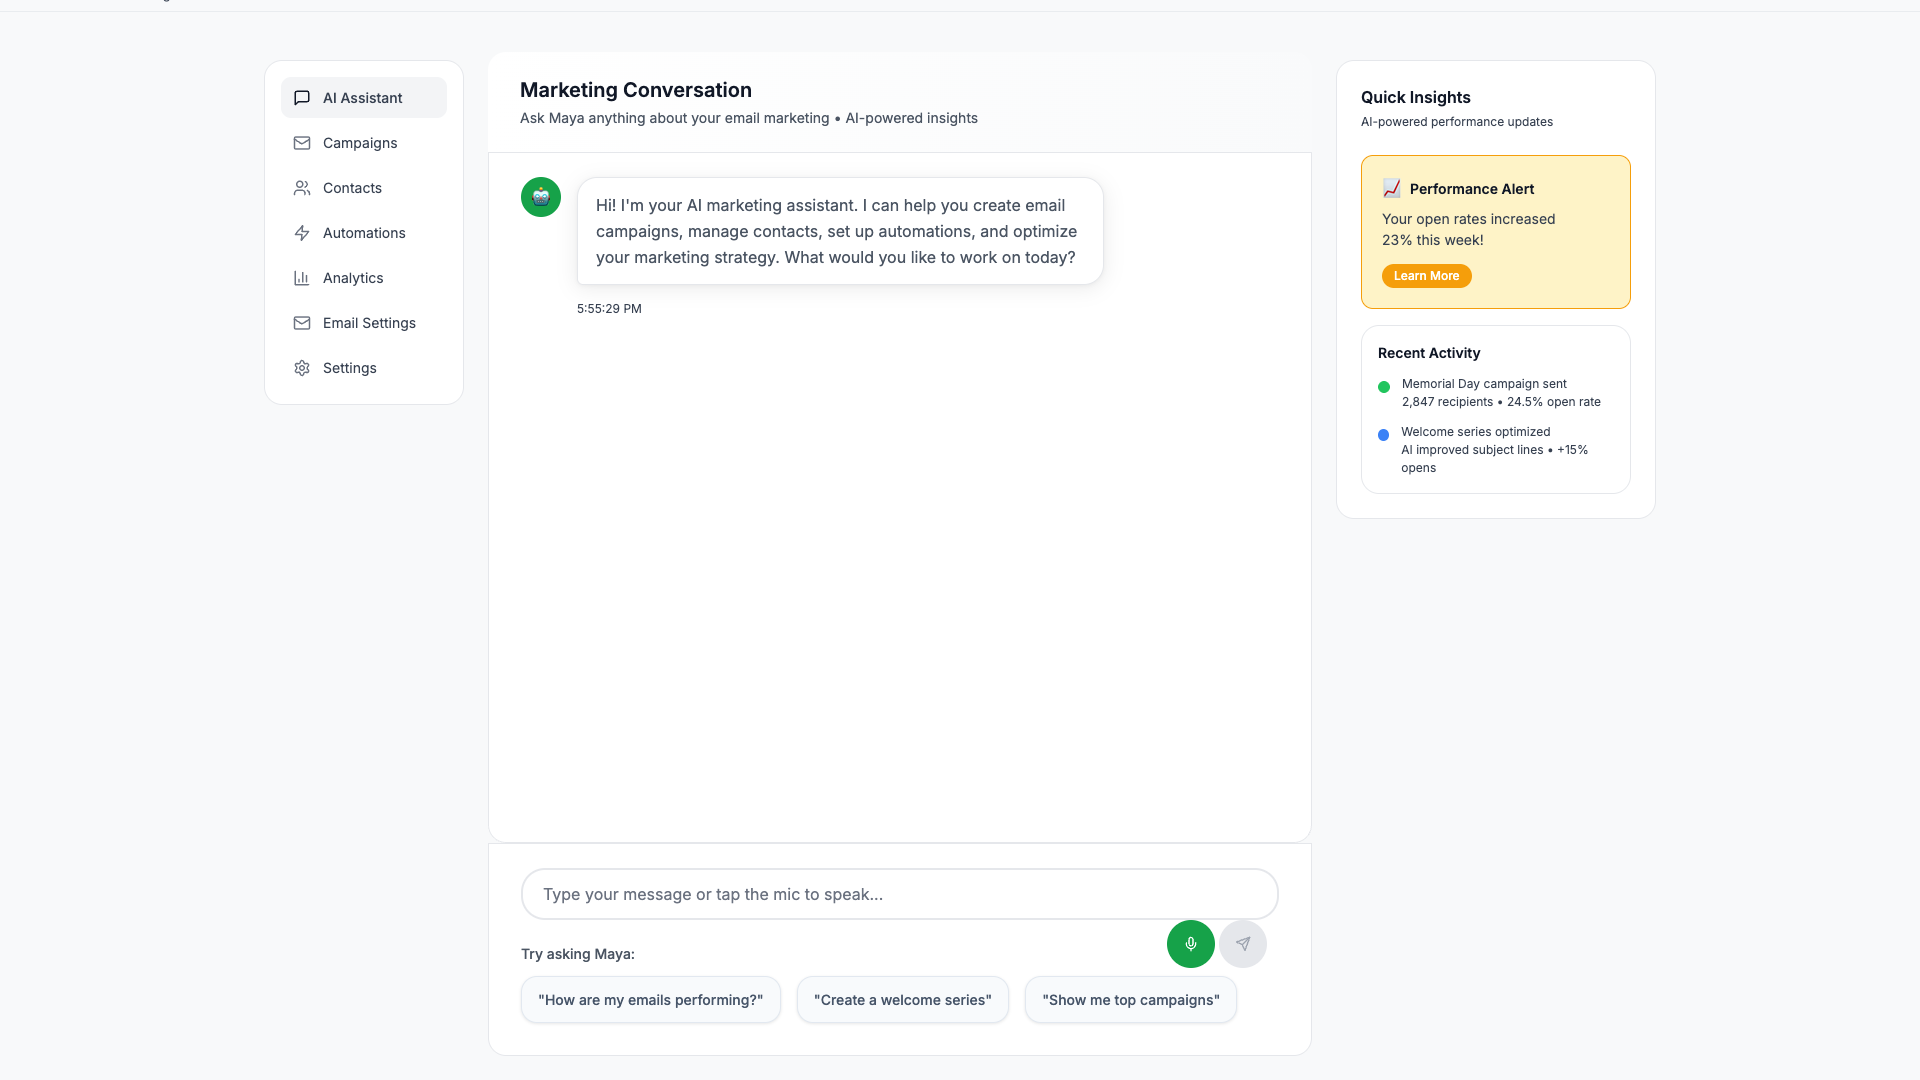Viewport: 1920px width, 1080px height.
Task: Navigate to the Contacts sidebar entry
Action: click(351, 188)
